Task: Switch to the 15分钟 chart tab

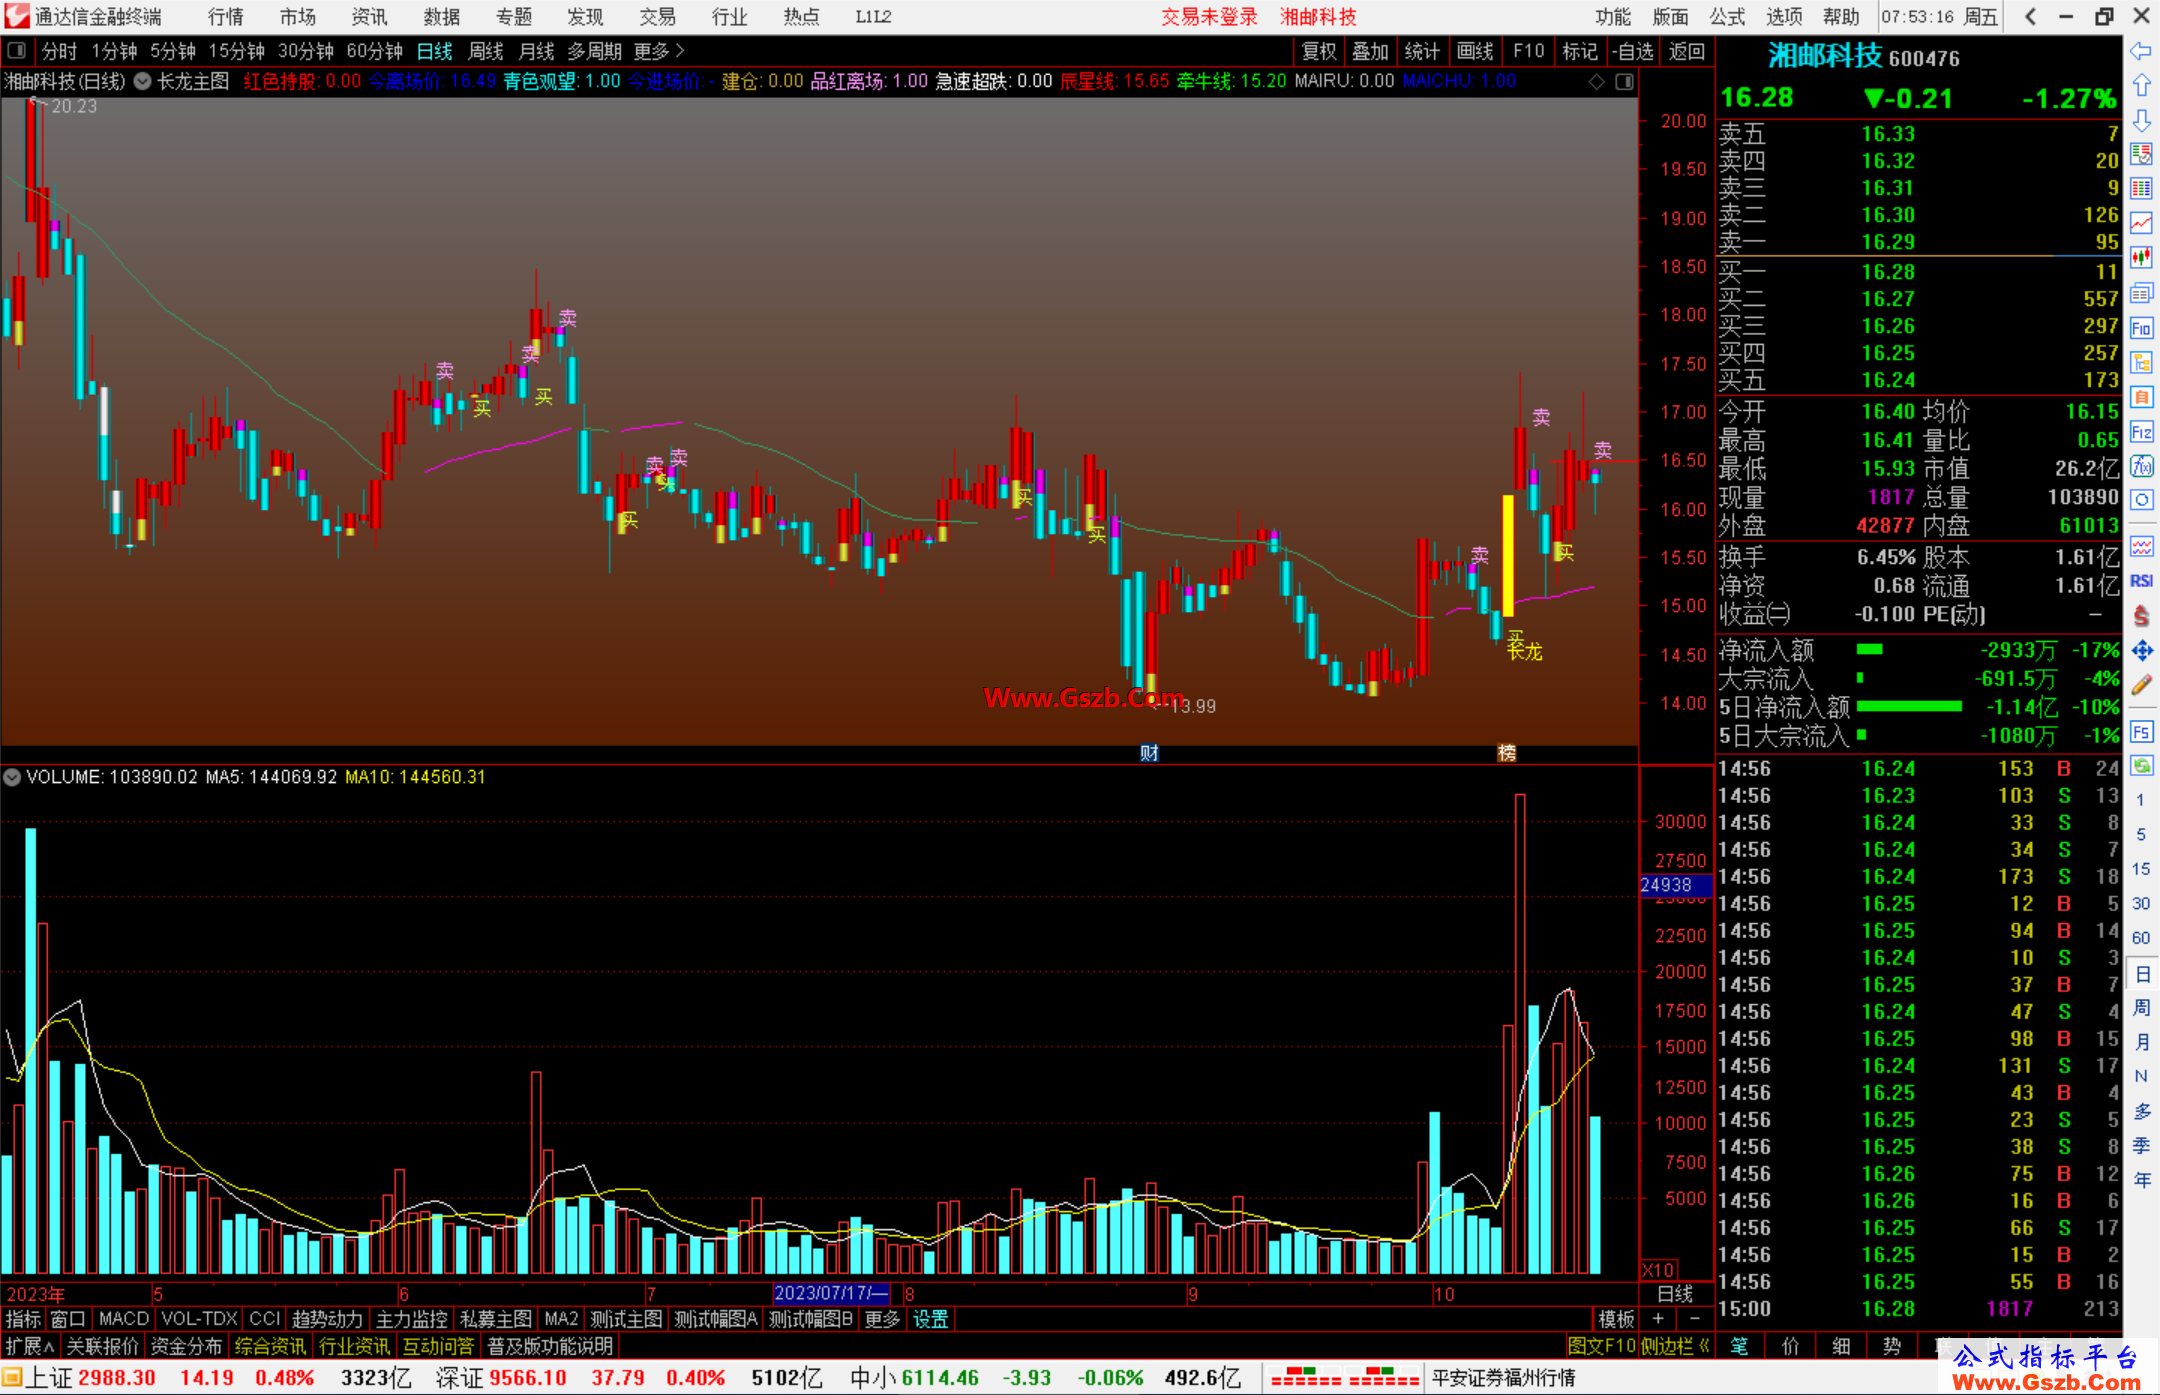Action: 237,51
